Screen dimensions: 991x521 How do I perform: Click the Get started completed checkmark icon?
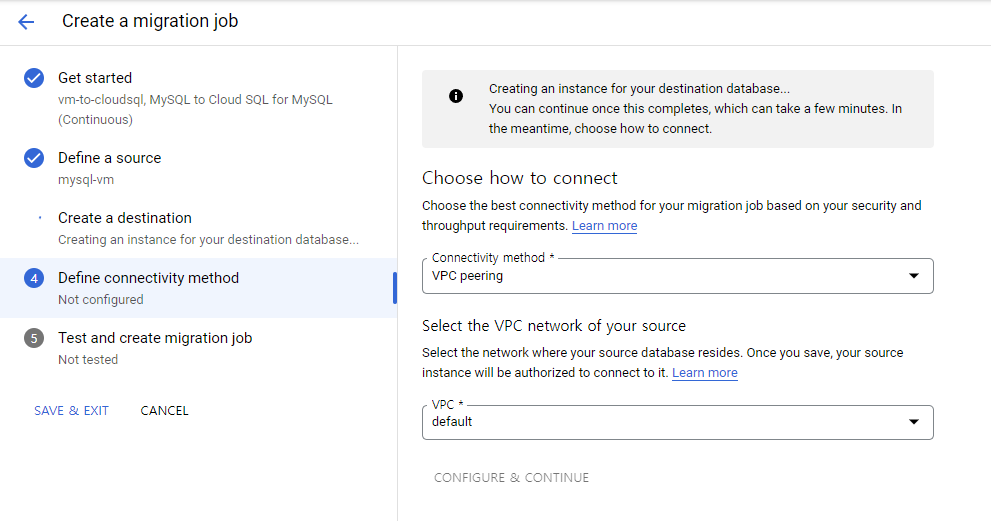[x=34, y=78]
